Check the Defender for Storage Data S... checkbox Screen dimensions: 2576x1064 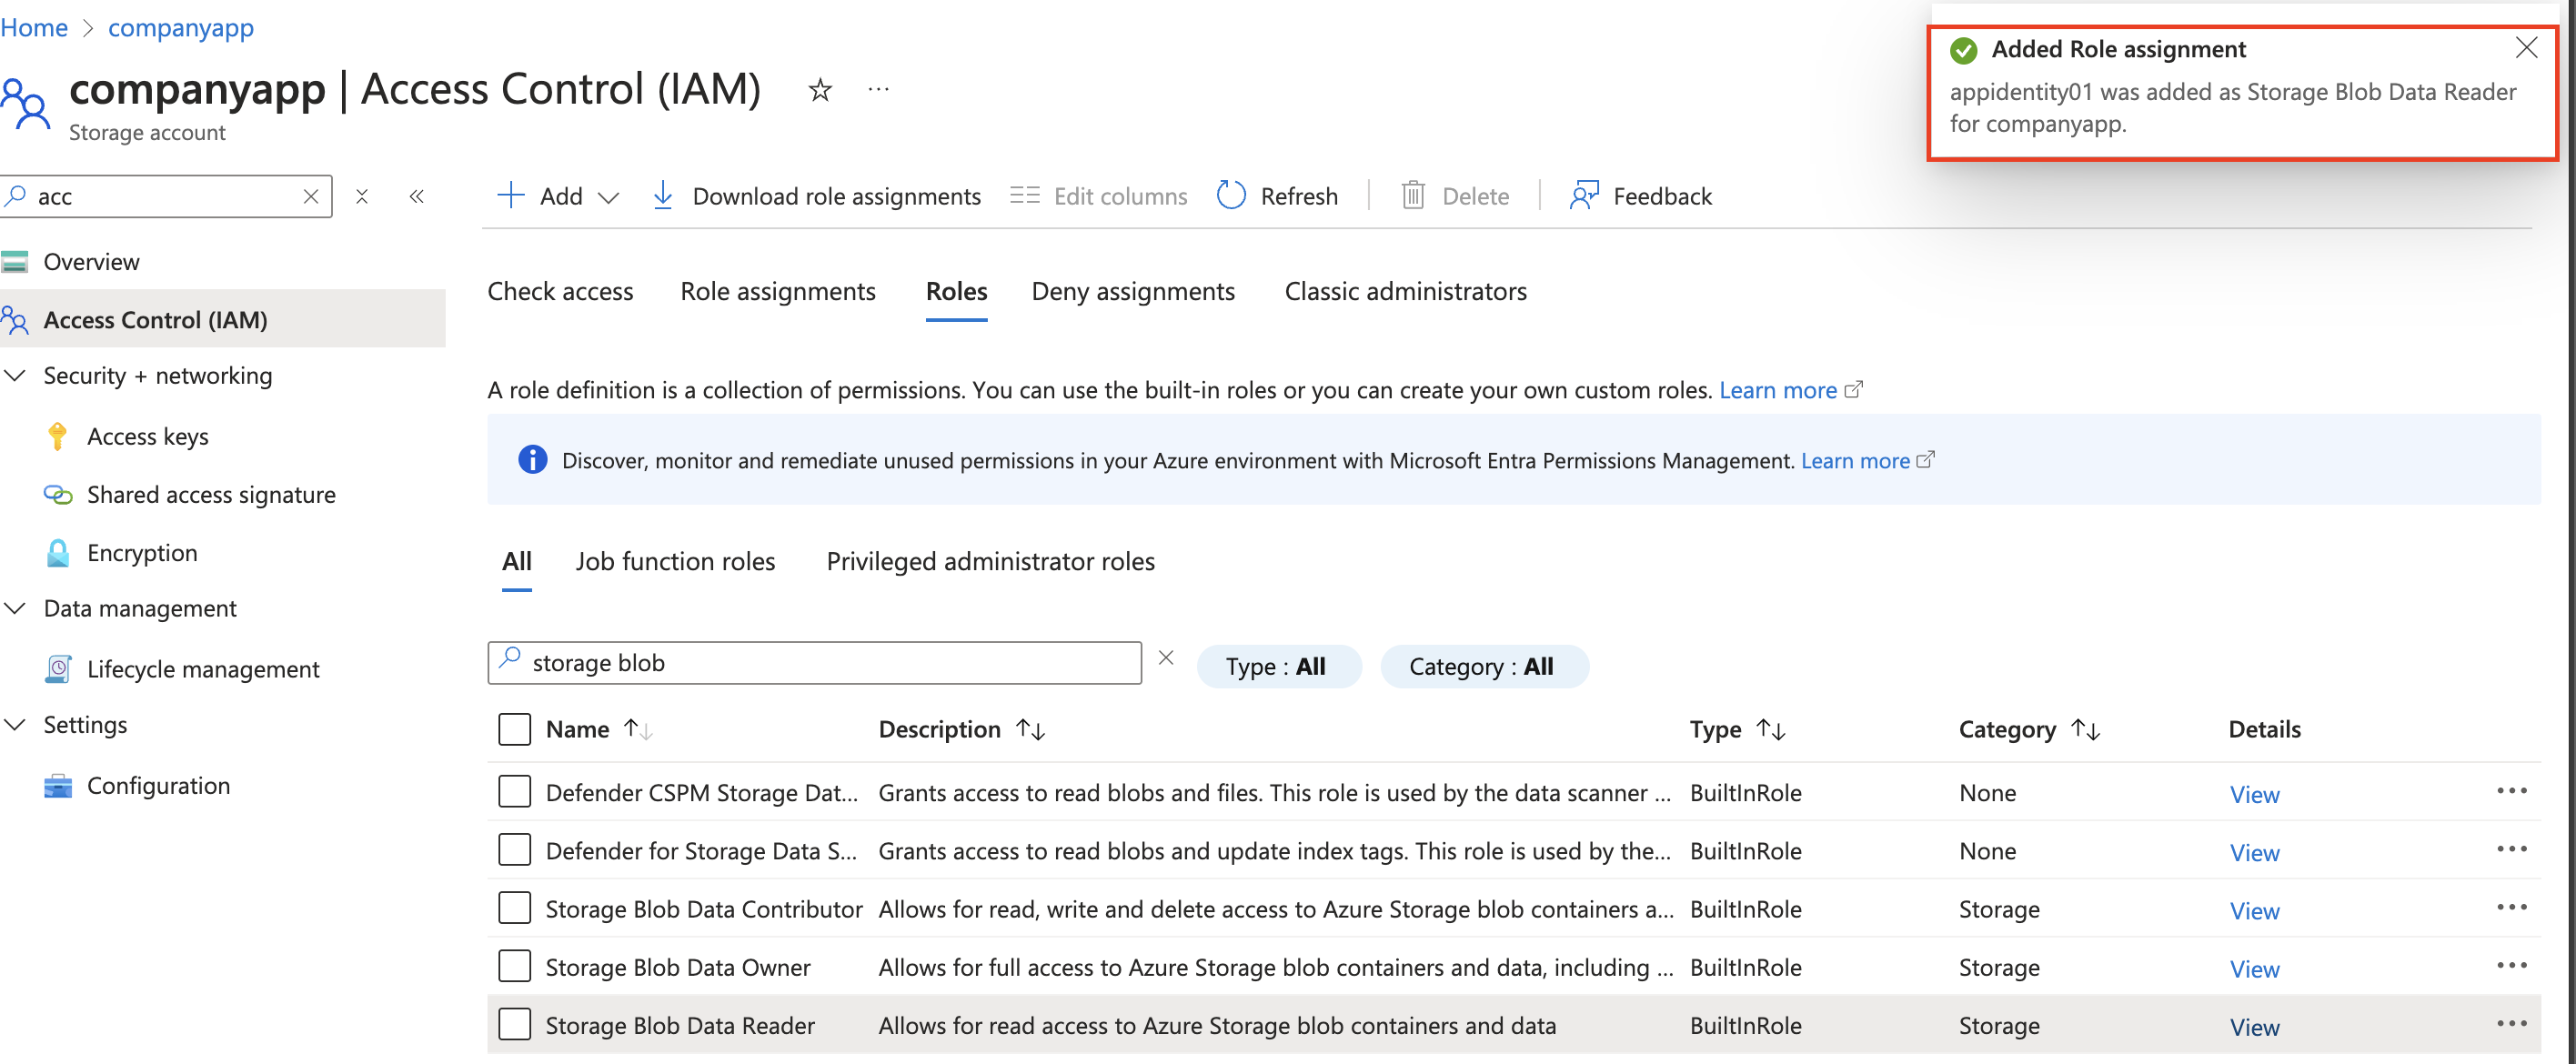(514, 850)
